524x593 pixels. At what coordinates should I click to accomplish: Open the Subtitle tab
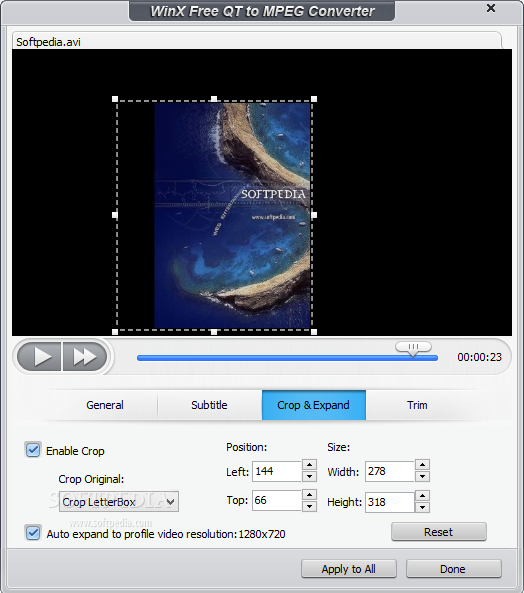point(209,405)
